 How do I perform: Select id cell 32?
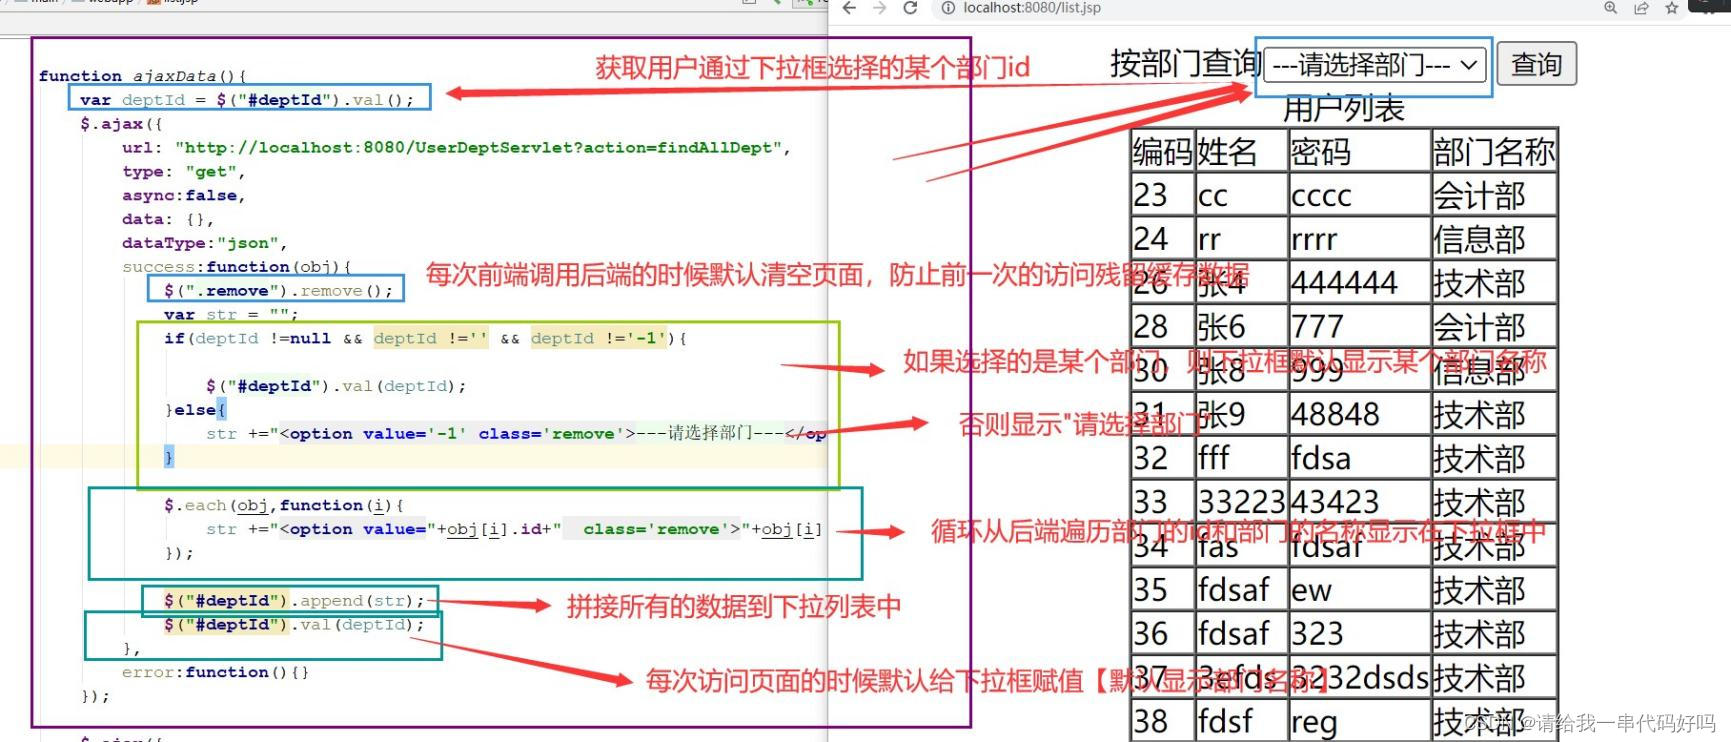click(x=1163, y=458)
